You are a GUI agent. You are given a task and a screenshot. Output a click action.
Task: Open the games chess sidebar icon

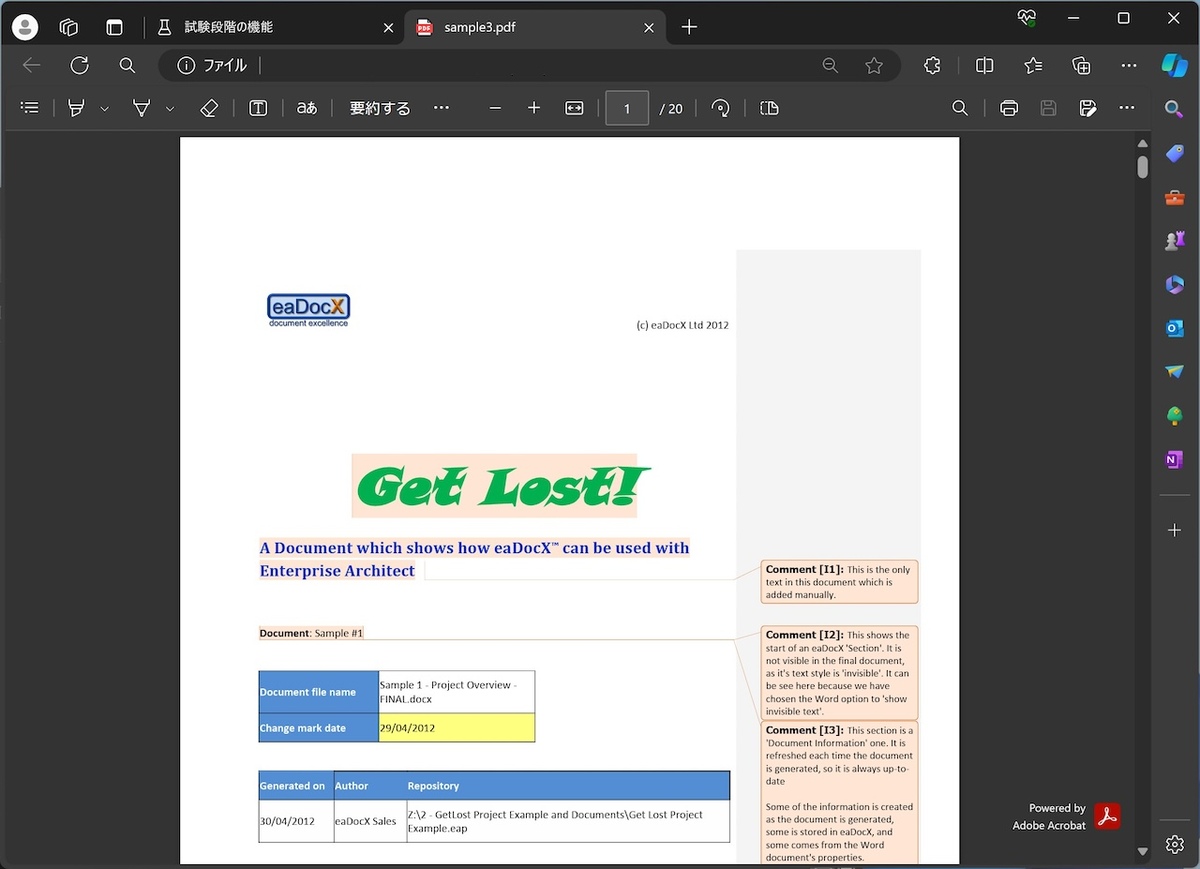pos(1174,241)
